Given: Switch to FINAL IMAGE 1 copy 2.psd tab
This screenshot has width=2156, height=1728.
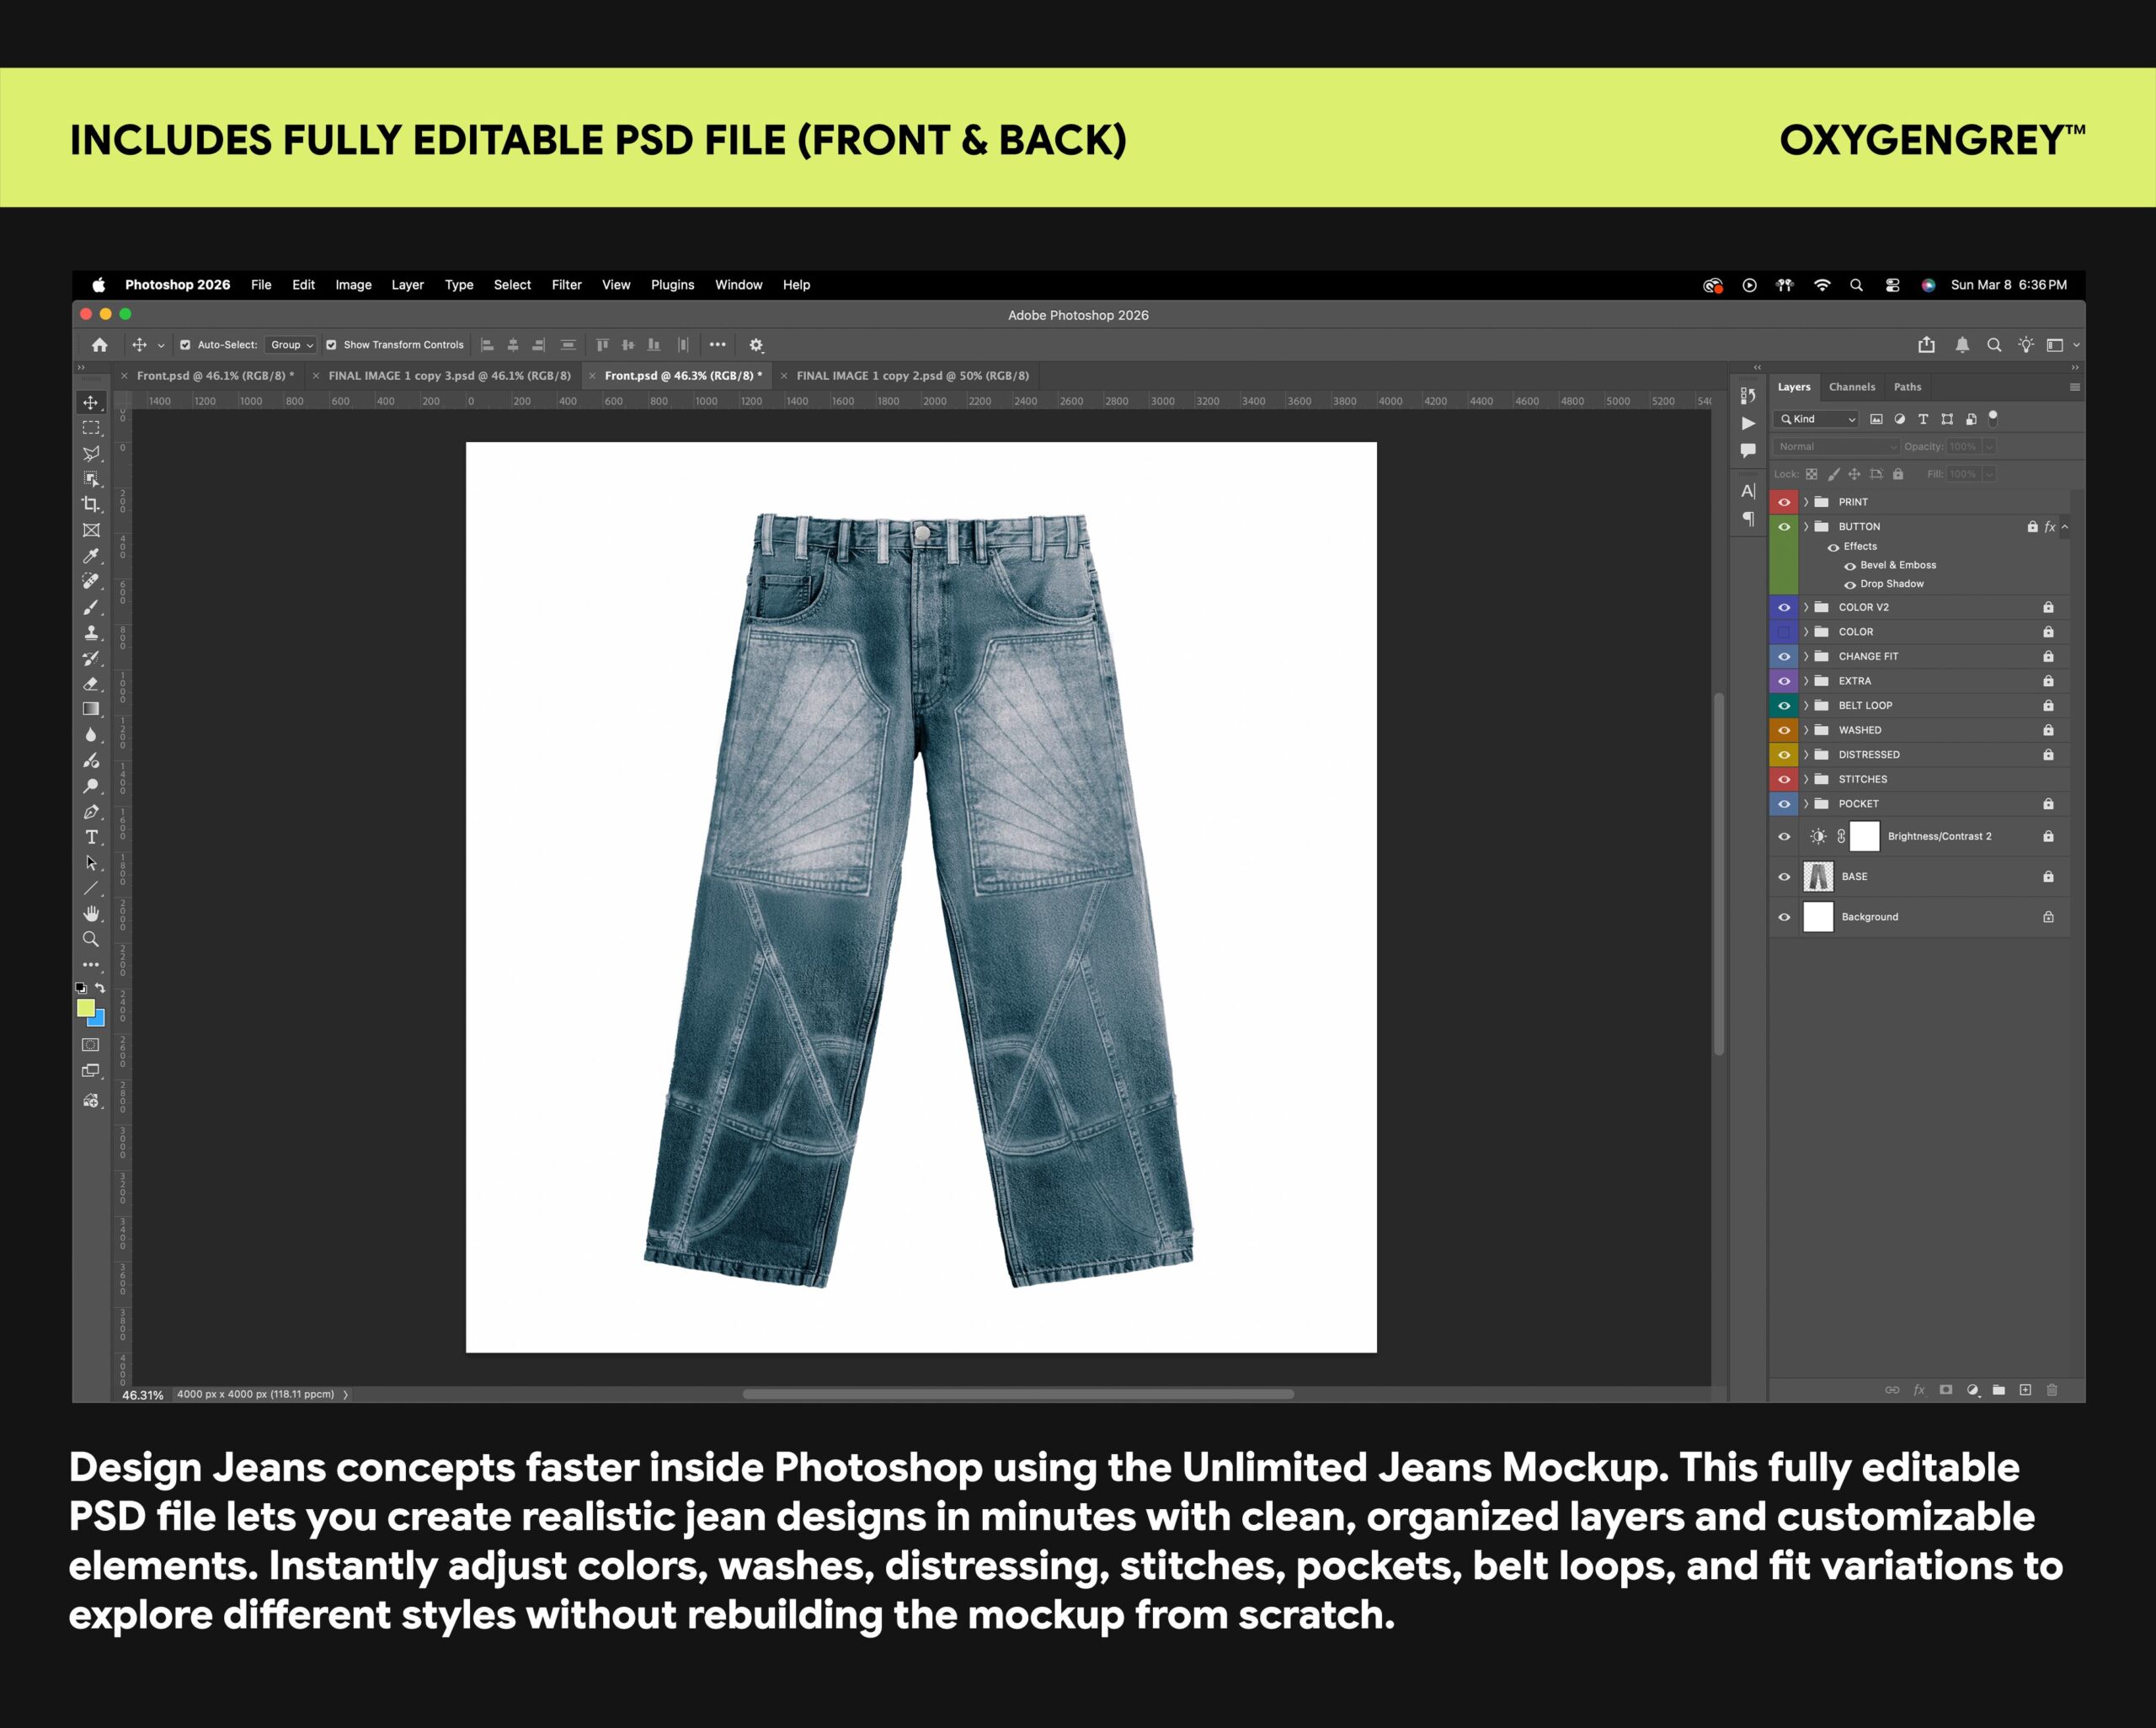Looking at the screenshot, I should [x=911, y=376].
